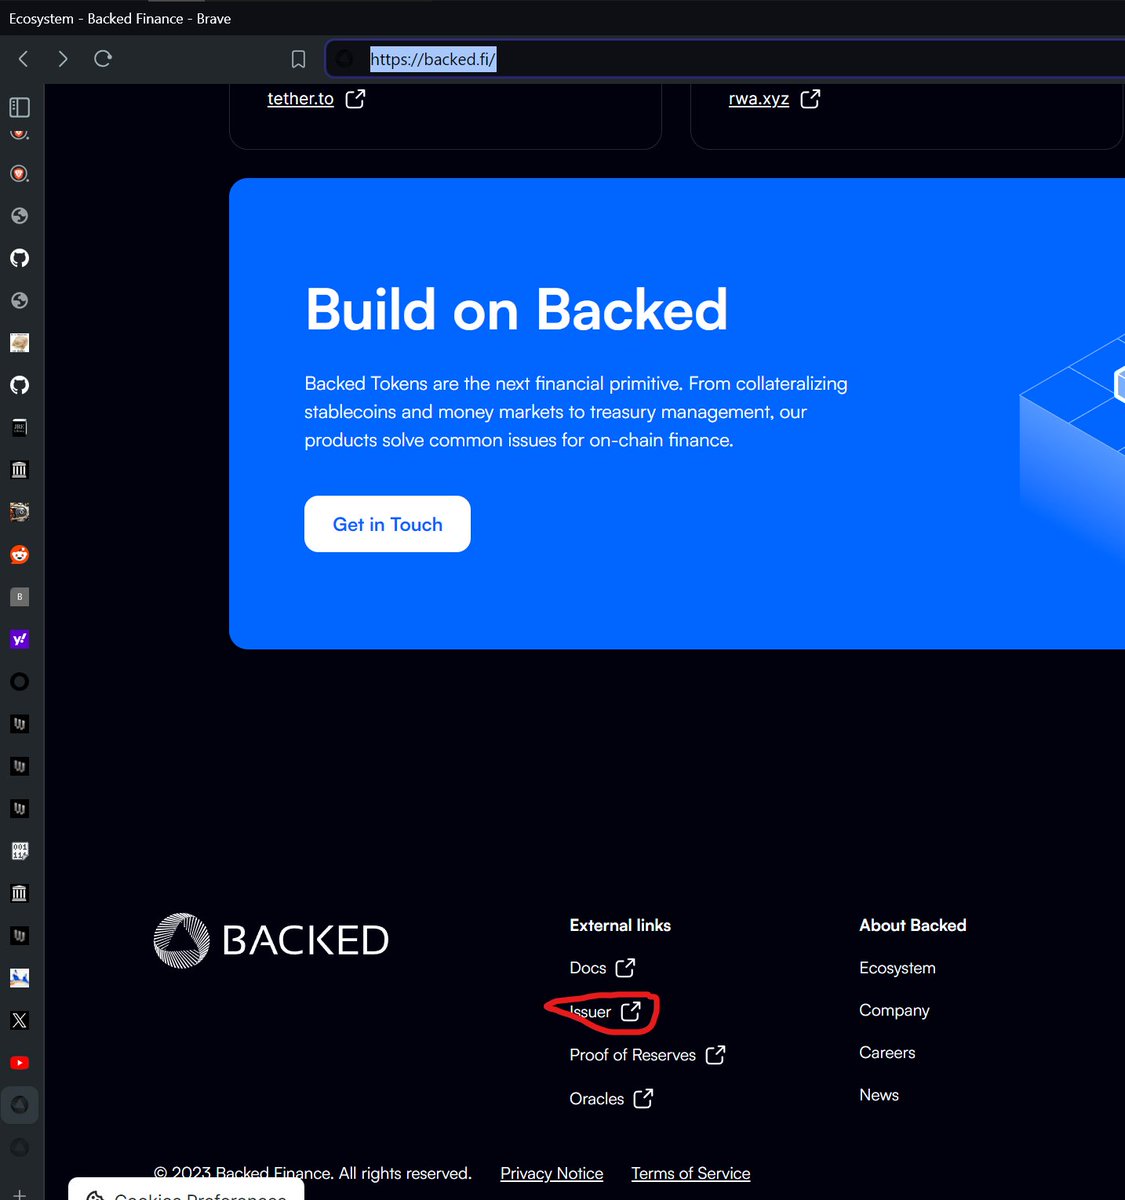Toggle the vertical tabs sidebar panel icon
Image resolution: width=1125 pixels, height=1200 pixels.
[19, 107]
